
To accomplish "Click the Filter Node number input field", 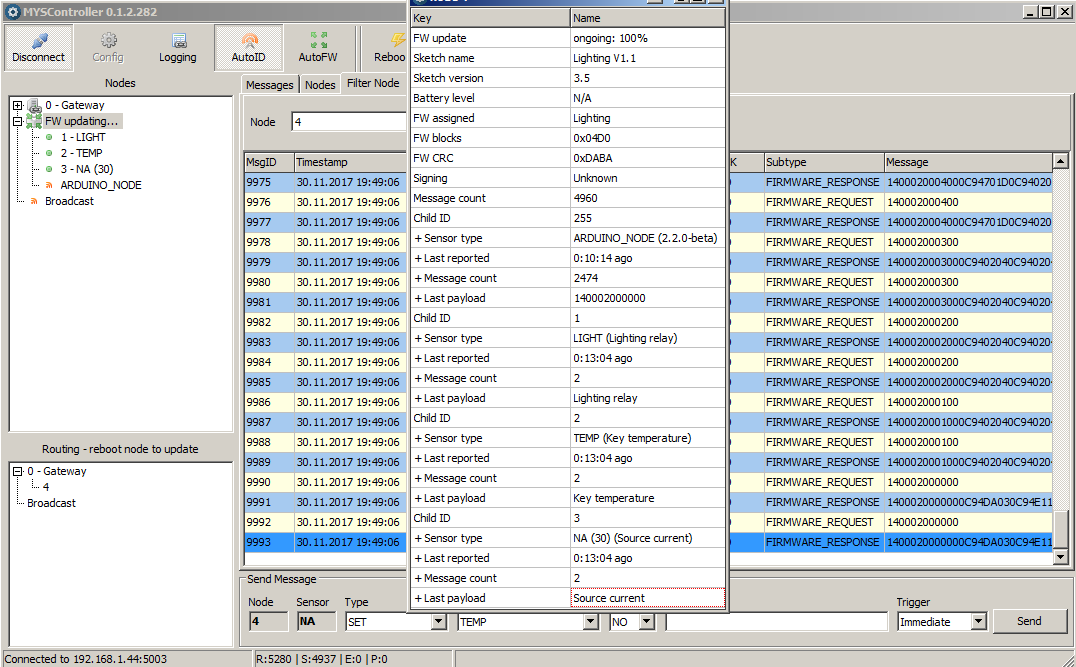I will pyautogui.click(x=350, y=122).
